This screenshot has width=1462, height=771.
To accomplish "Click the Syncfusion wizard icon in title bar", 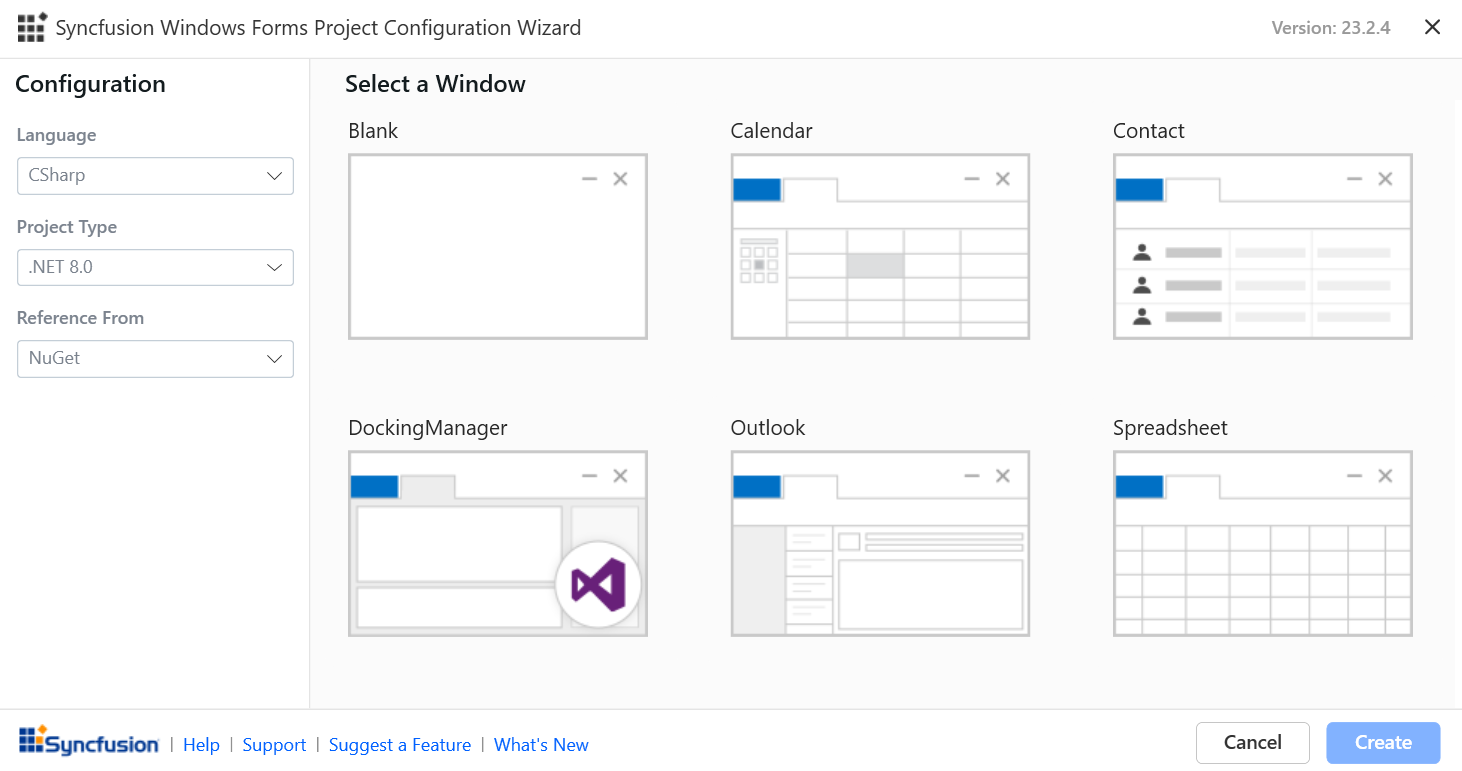I will 32,28.
